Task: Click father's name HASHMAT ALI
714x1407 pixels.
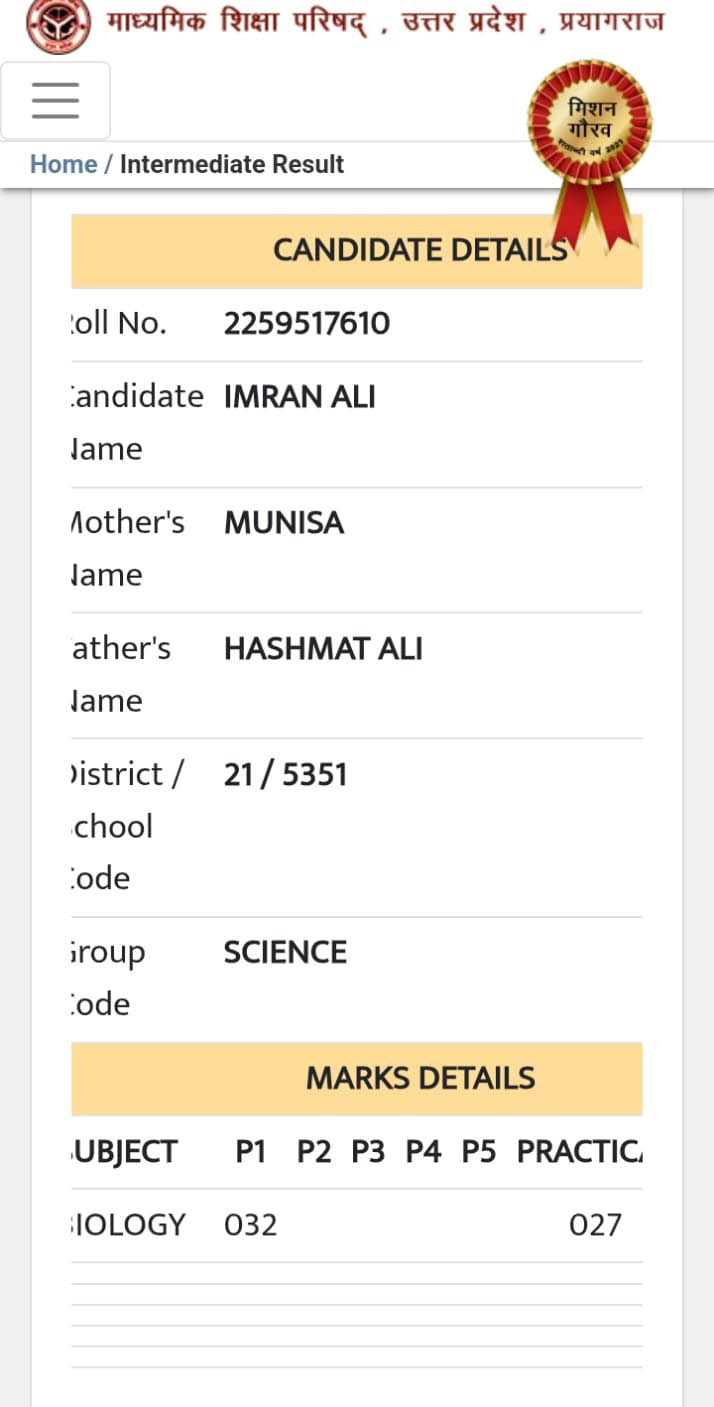Action: tap(323, 649)
